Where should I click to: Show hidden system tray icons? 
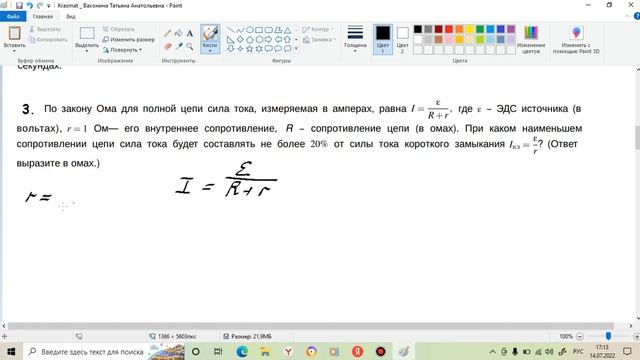click(493, 351)
